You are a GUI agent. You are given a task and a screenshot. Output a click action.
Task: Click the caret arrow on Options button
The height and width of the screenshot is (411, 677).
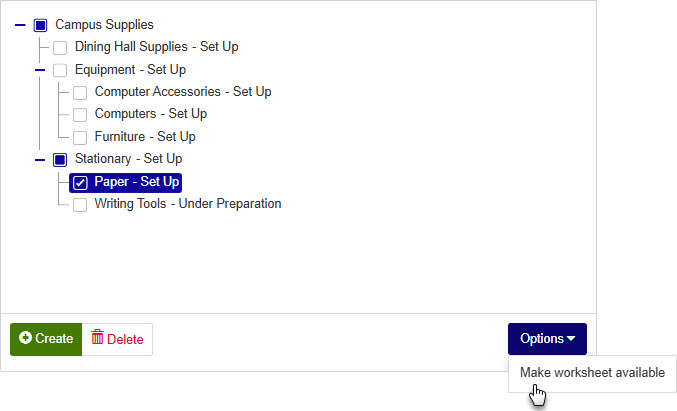pyautogui.click(x=571, y=339)
